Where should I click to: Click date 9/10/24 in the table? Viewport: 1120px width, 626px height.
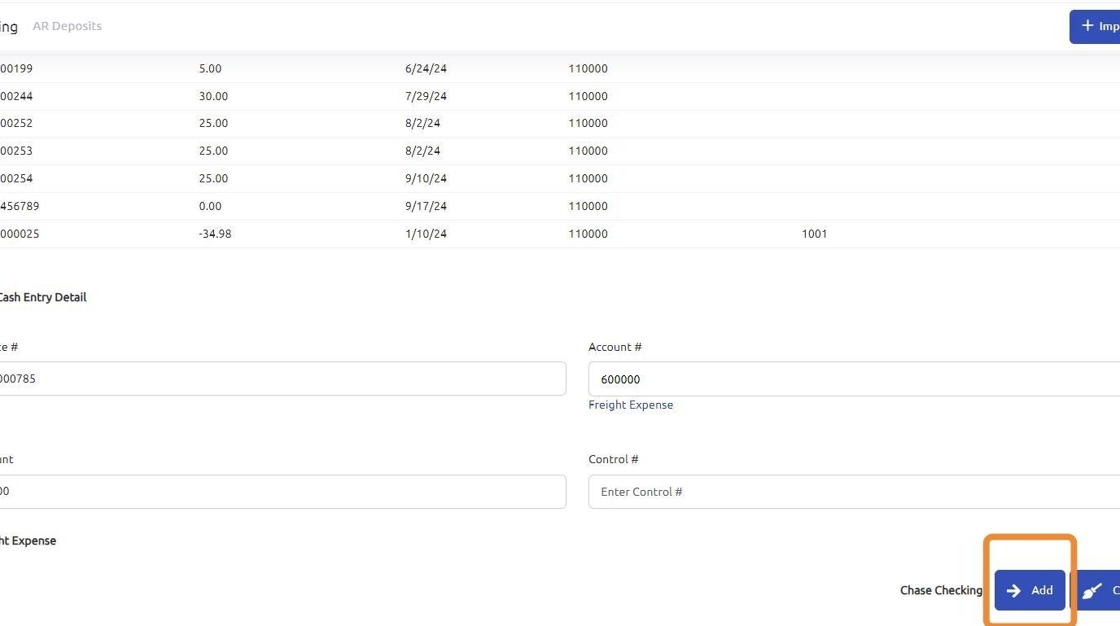click(426, 178)
